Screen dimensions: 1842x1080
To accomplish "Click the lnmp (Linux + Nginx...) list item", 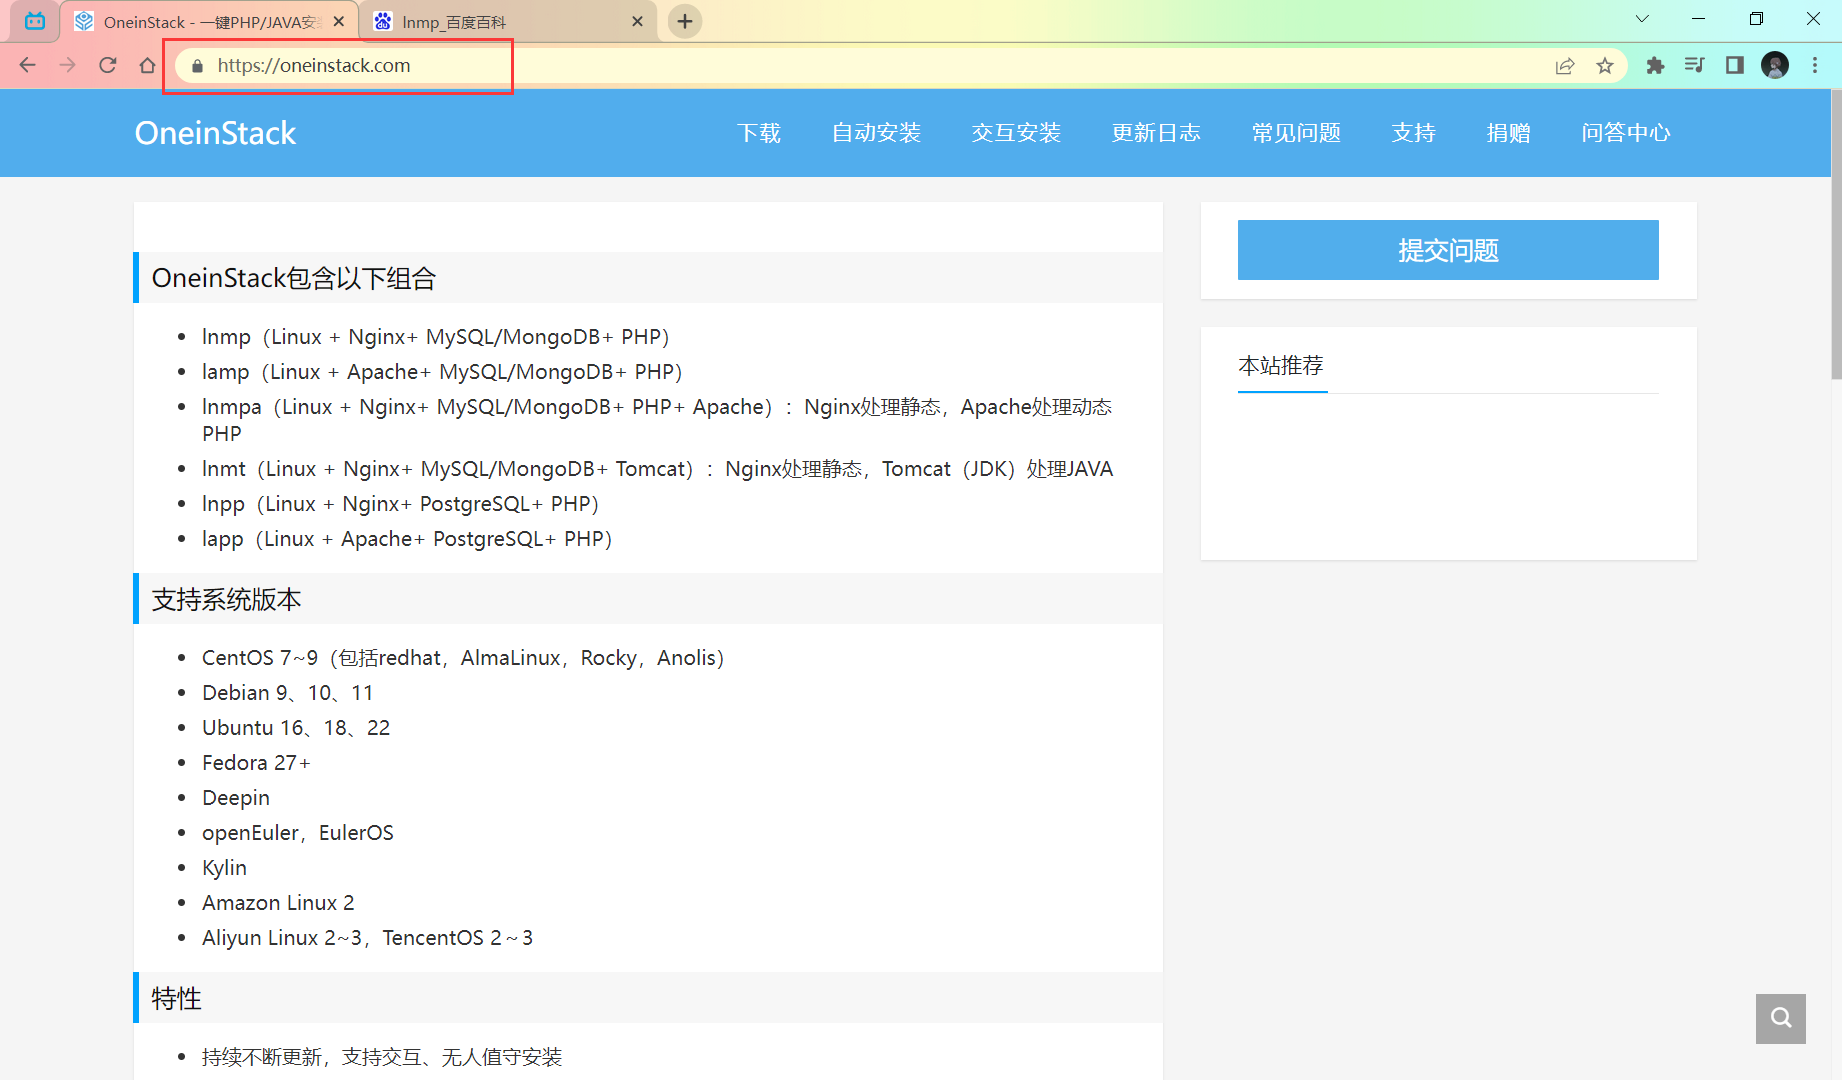I will click(436, 337).
